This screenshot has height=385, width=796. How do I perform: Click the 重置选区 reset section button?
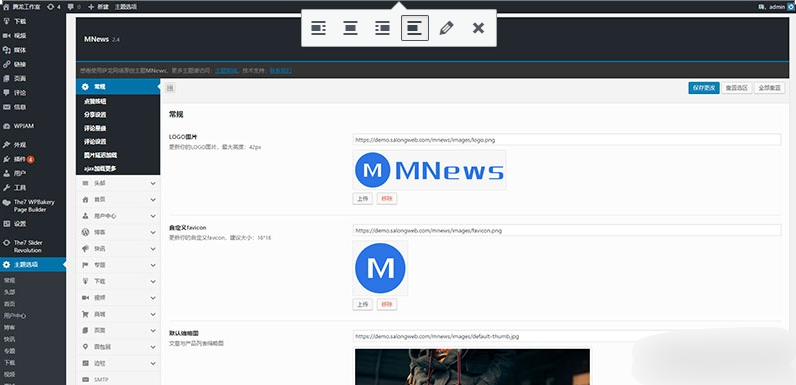coord(737,88)
